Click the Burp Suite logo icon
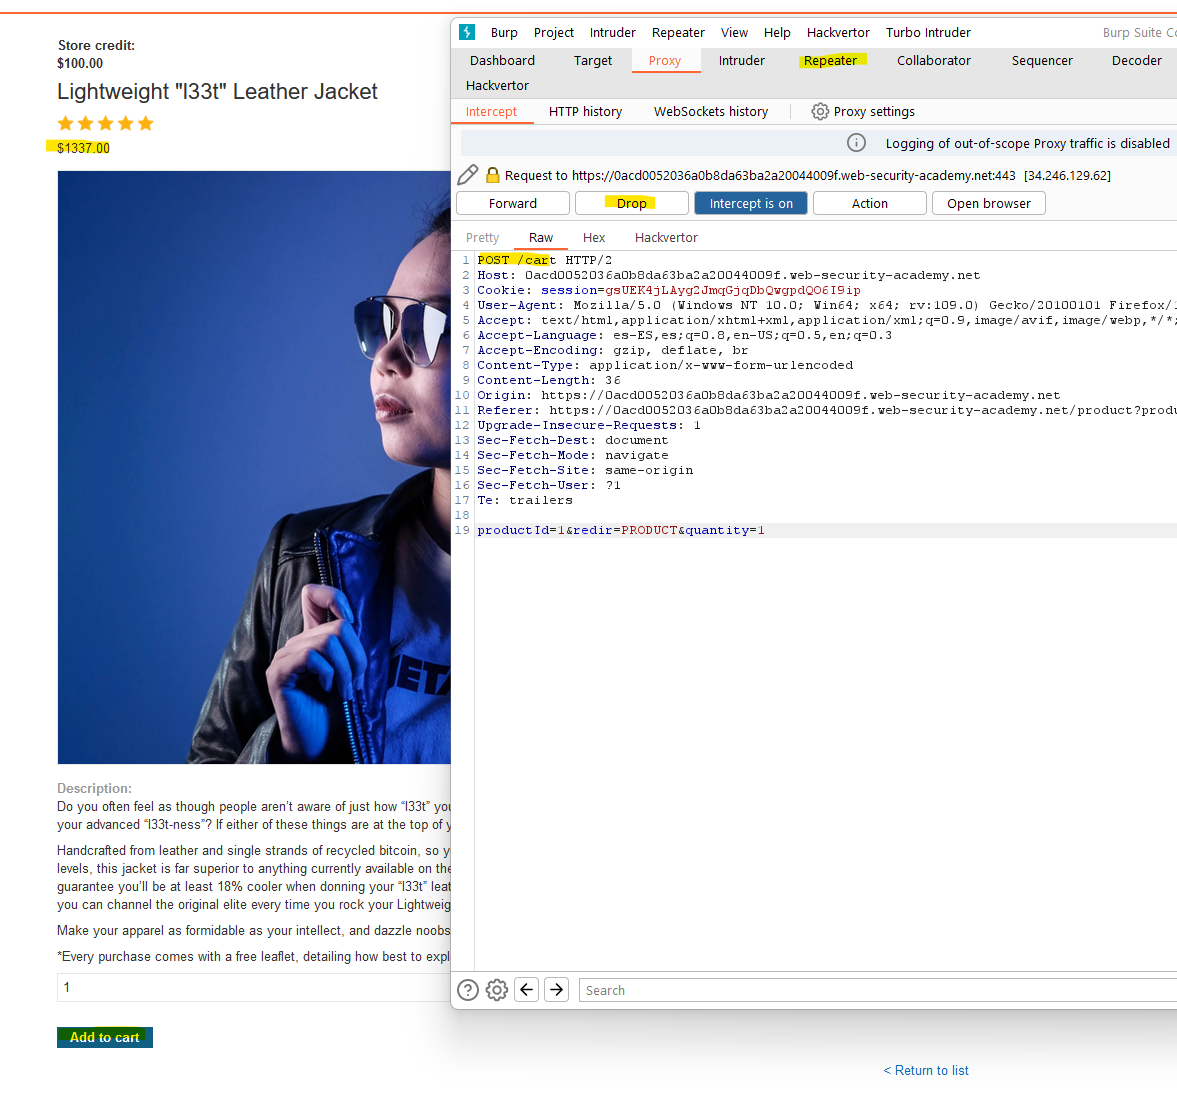Screen dimensions: 1177x1095 tap(467, 32)
